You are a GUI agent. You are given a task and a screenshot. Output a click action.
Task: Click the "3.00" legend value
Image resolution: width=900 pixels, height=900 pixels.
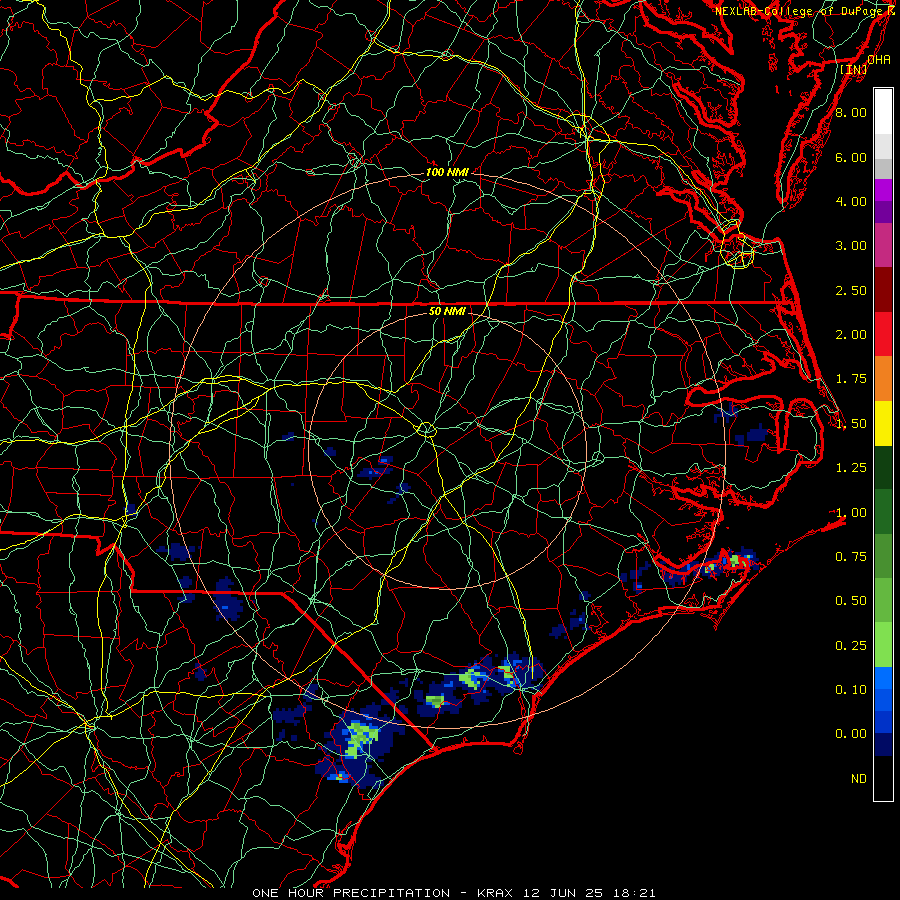coord(851,246)
